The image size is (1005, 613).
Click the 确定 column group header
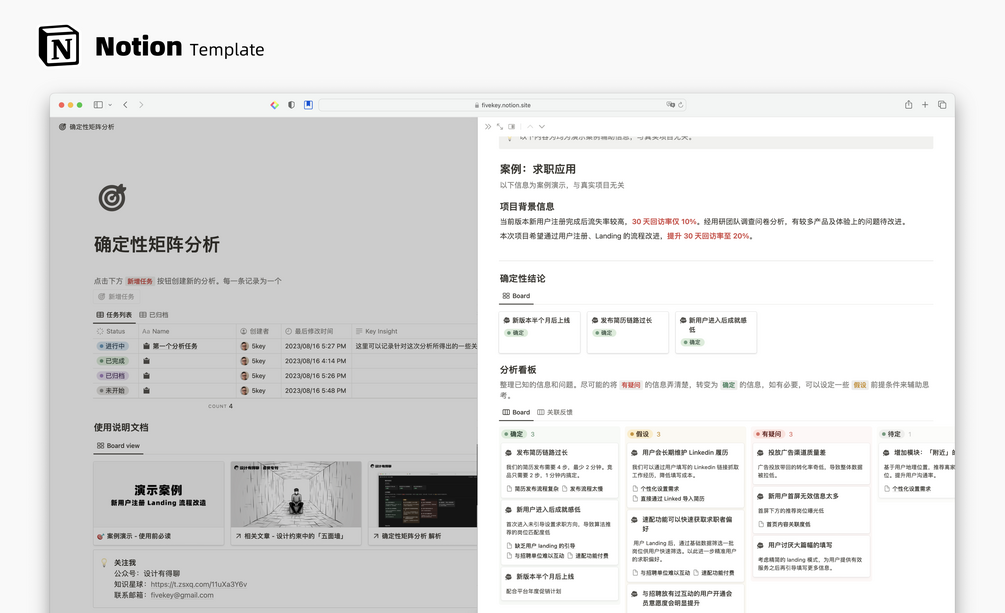[x=514, y=434]
